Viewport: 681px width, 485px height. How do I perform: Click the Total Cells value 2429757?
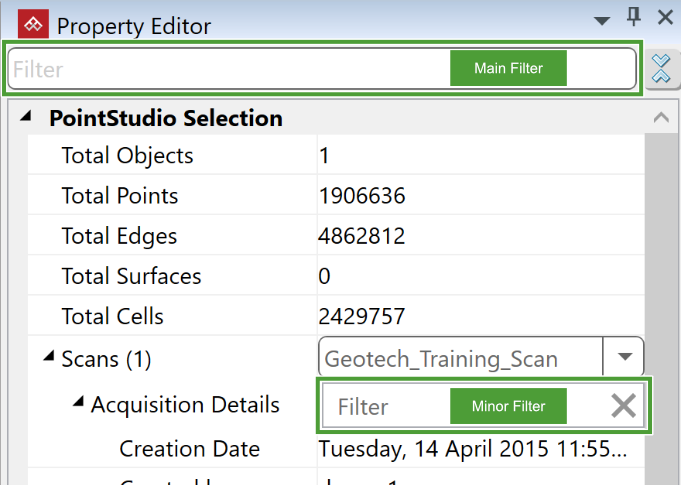coord(362,317)
